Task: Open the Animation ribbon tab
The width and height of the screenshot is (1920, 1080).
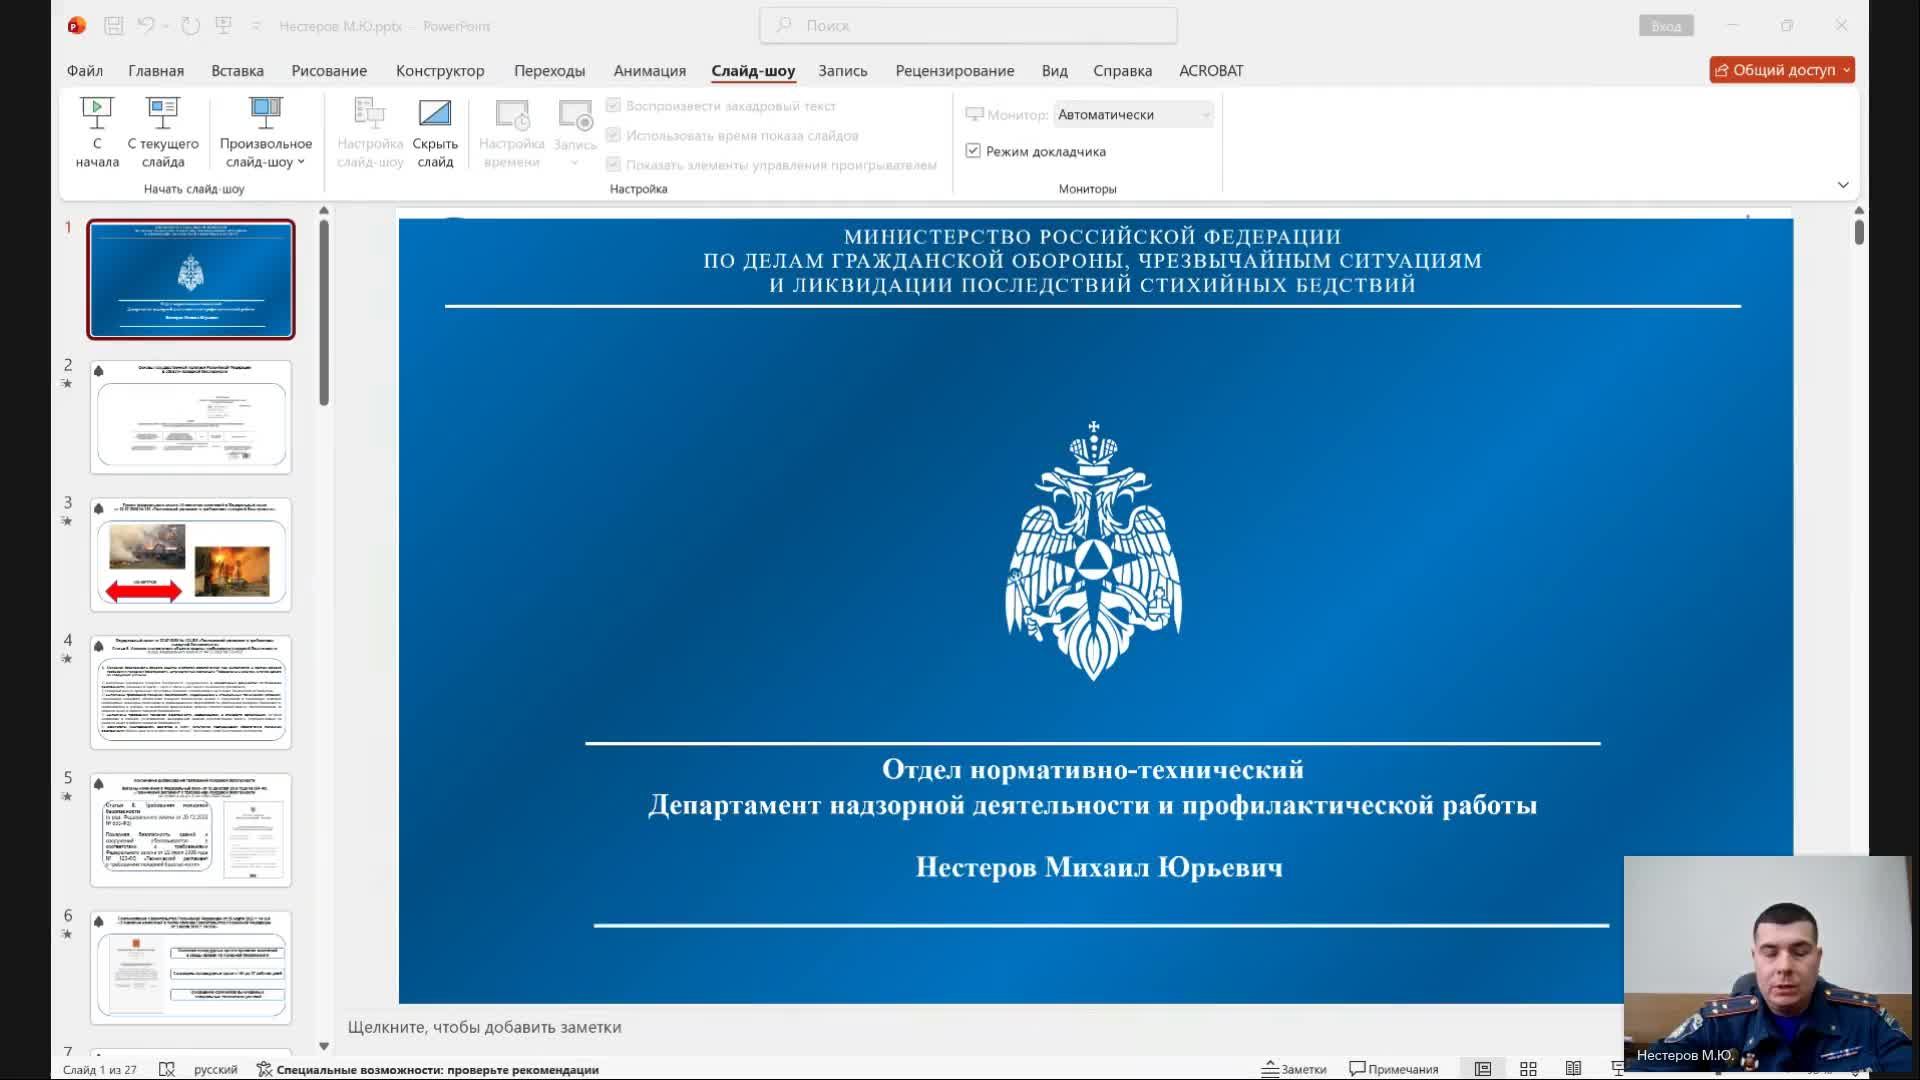Action: [649, 71]
